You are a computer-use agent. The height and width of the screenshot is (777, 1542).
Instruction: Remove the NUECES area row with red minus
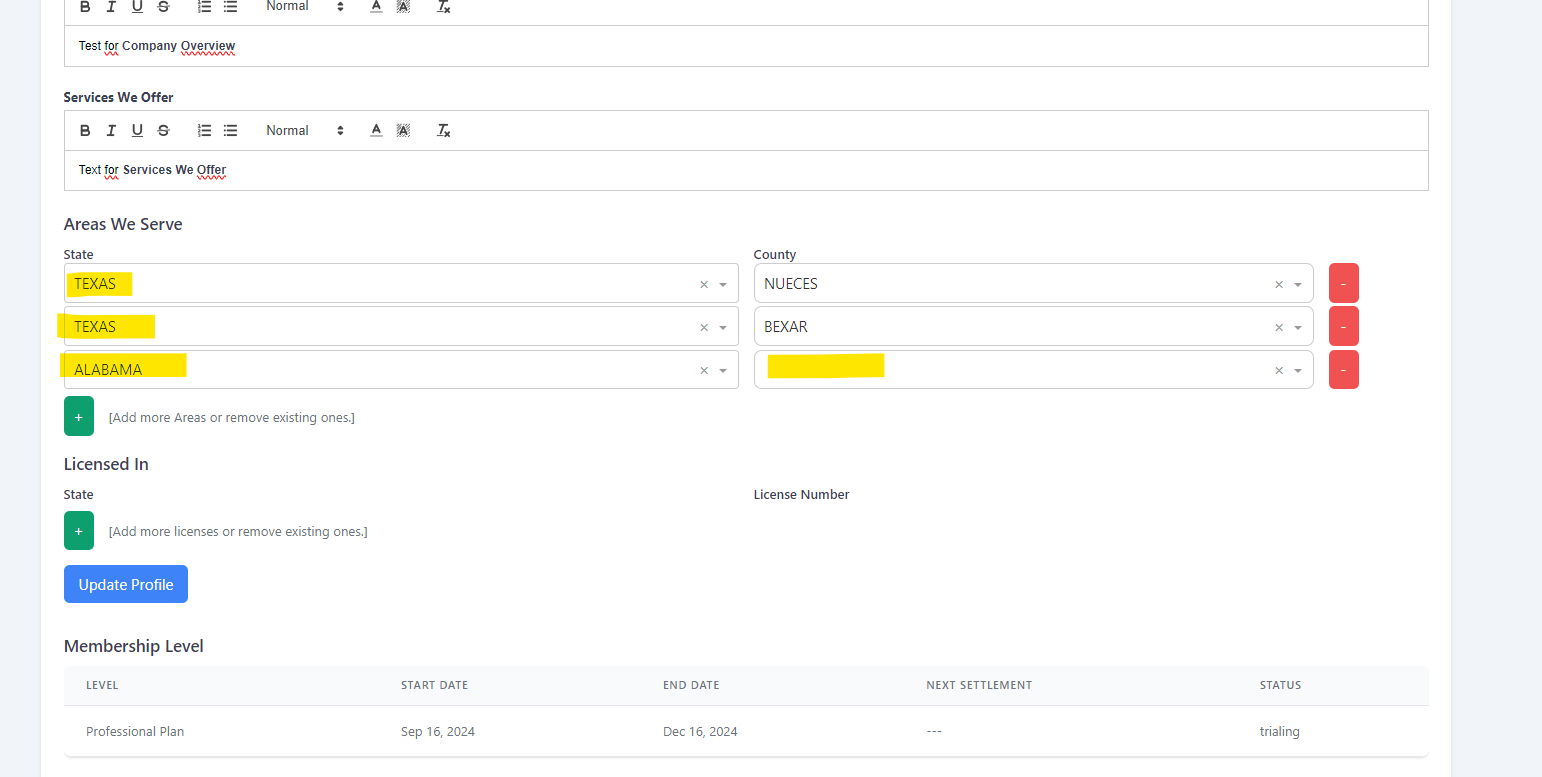(1343, 284)
